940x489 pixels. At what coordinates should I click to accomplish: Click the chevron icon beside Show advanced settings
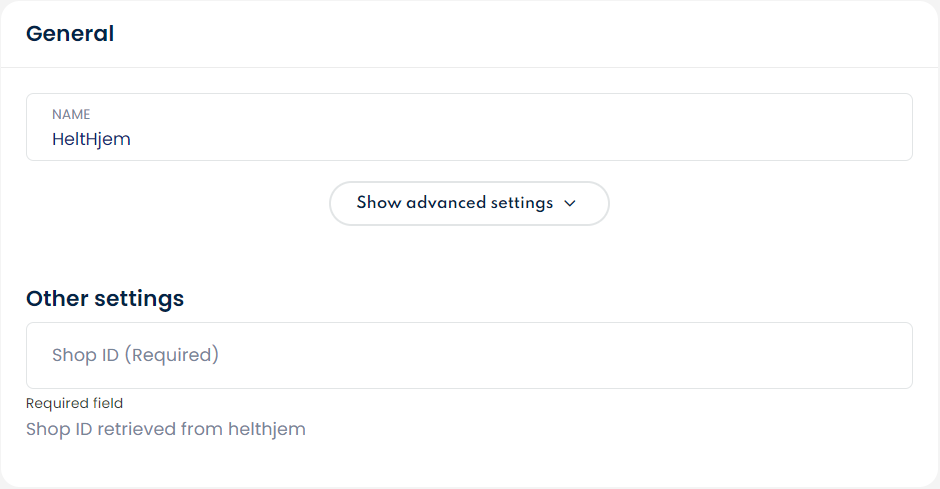(570, 203)
